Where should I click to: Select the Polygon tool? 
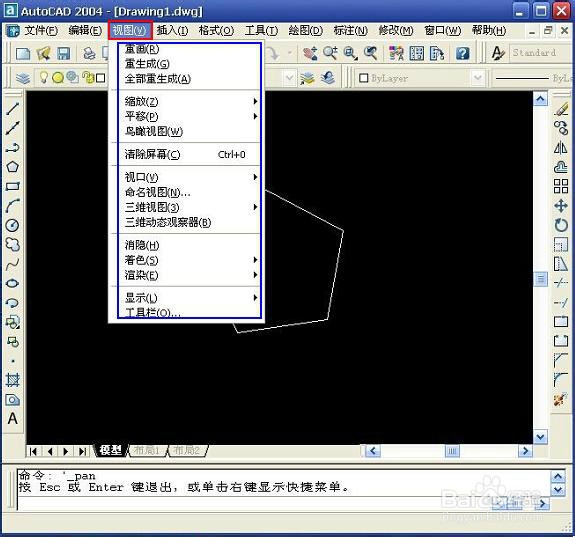click(x=12, y=167)
